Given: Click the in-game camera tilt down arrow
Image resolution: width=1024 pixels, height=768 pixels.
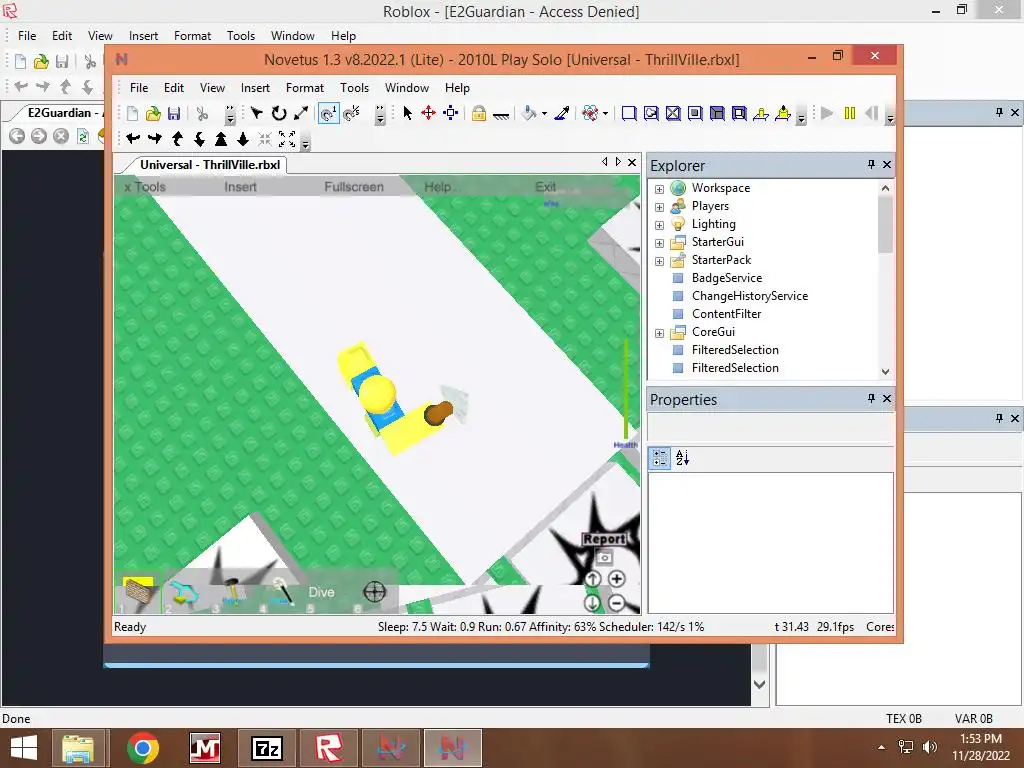Looking at the screenshot, I should click(x=592, y=602).
